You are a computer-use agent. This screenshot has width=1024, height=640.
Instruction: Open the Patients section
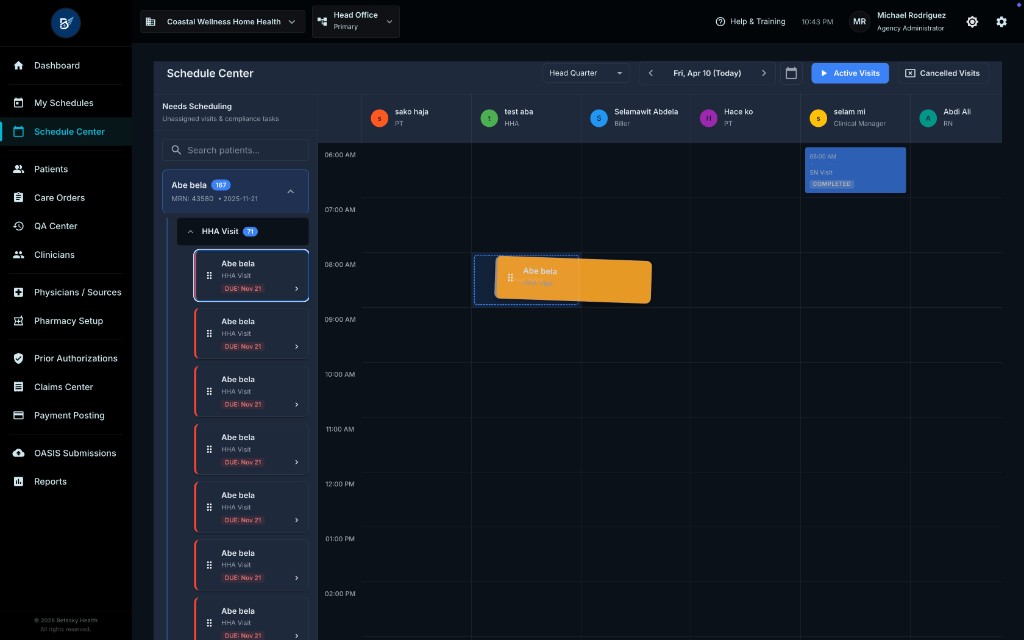pyautogui.click(x=51, y=168)
